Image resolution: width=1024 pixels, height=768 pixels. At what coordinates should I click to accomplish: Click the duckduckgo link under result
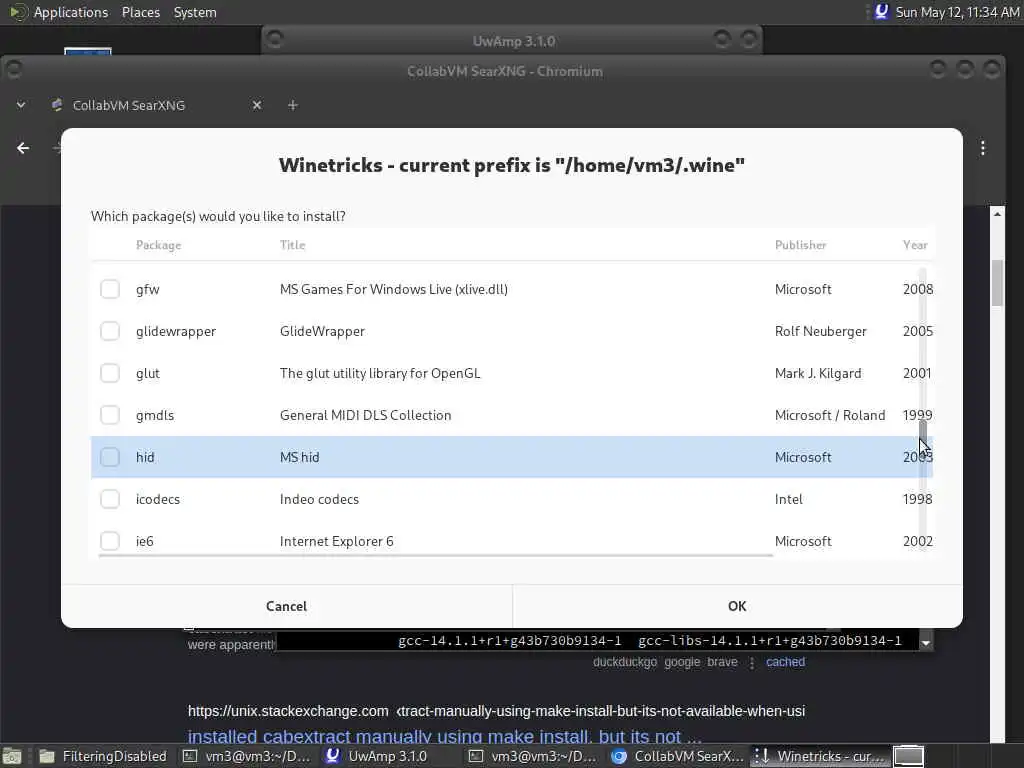point(624,662)
